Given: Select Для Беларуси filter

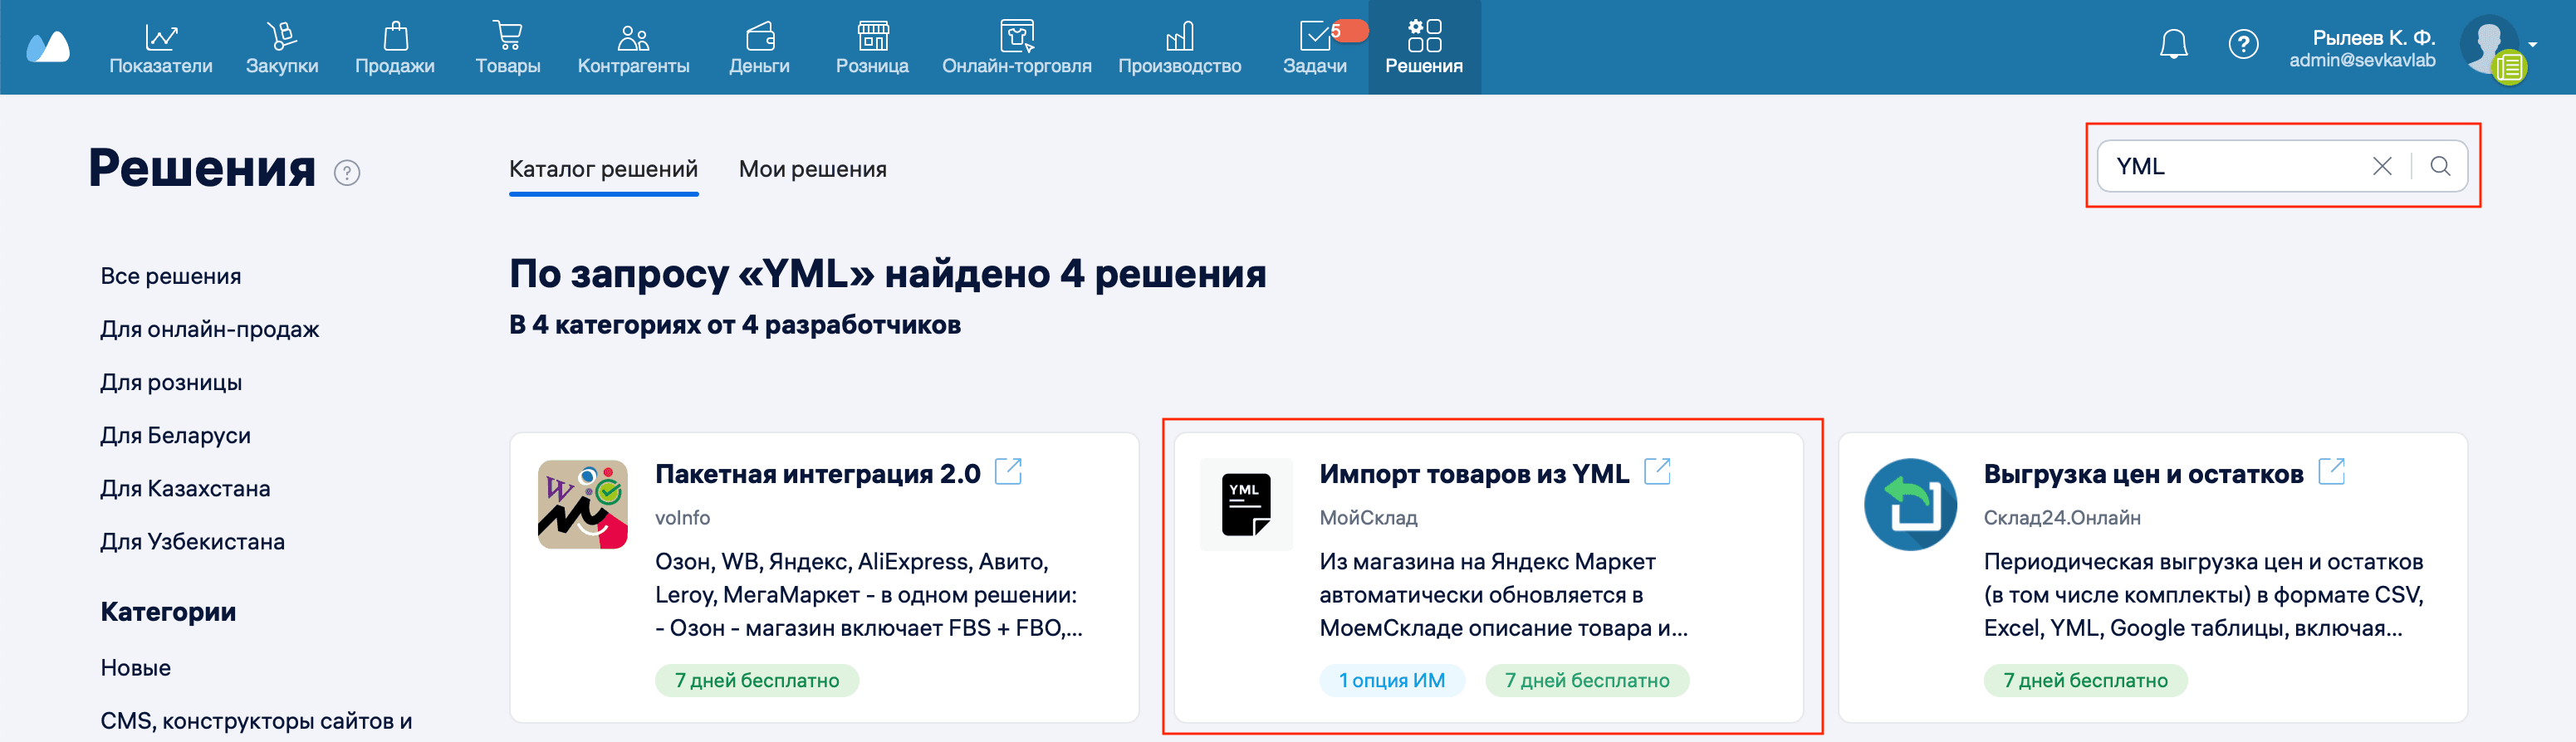Looking at the screenshot, I should [176, 435].
